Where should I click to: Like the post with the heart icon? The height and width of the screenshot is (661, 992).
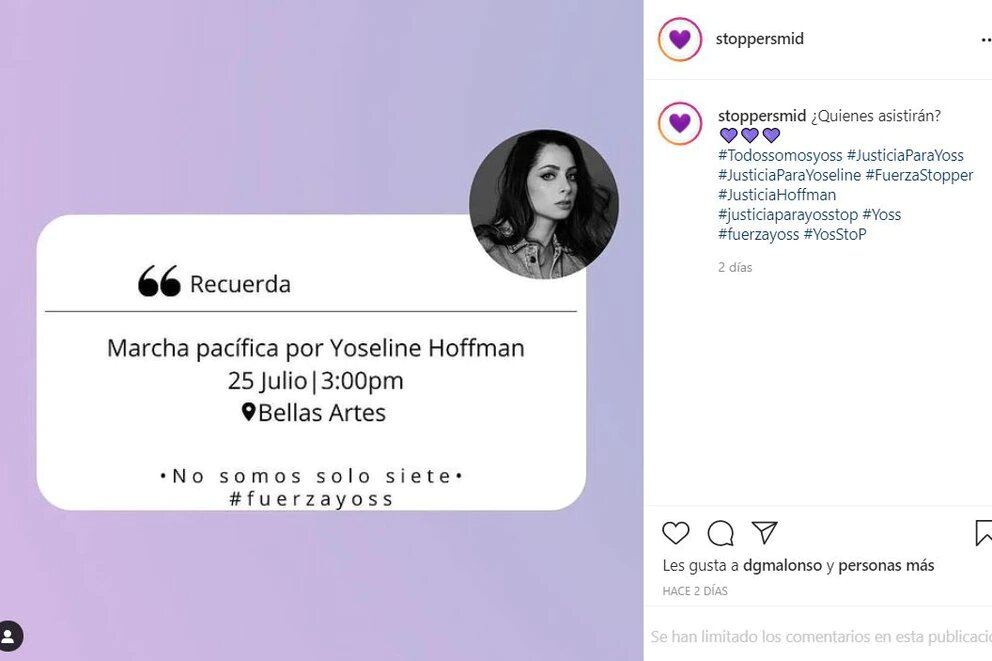coord(676,533)
